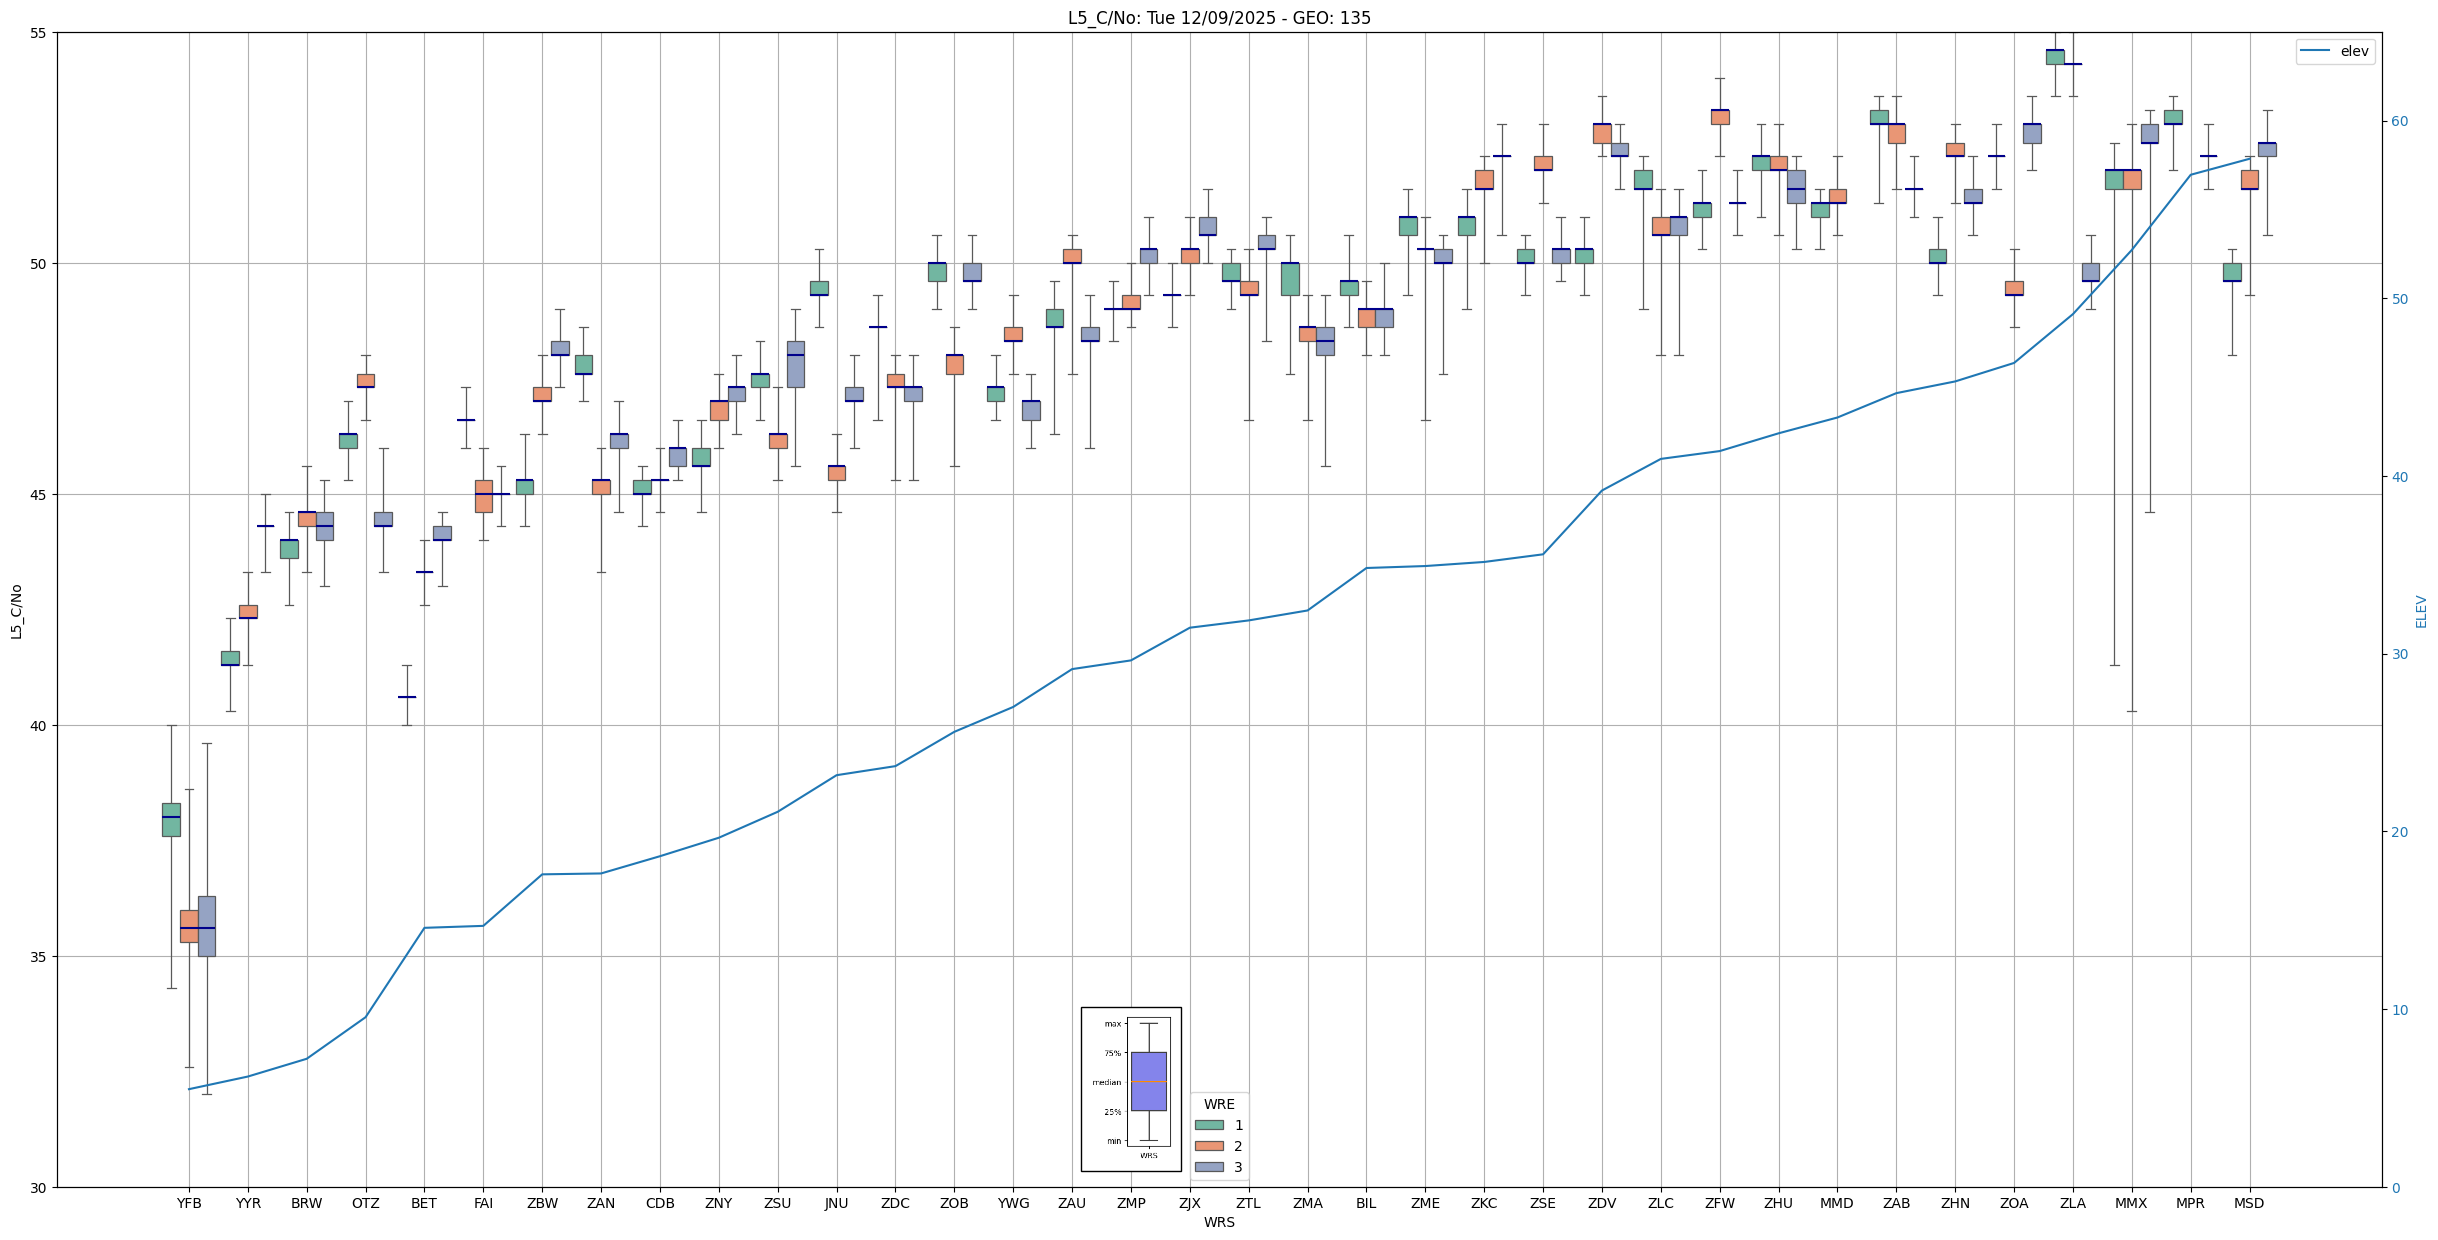Click the orange WRE 2 legend swatch
Image resolution: width=2438 pixels, height=1240 pixels.
click(1209, 1146)
